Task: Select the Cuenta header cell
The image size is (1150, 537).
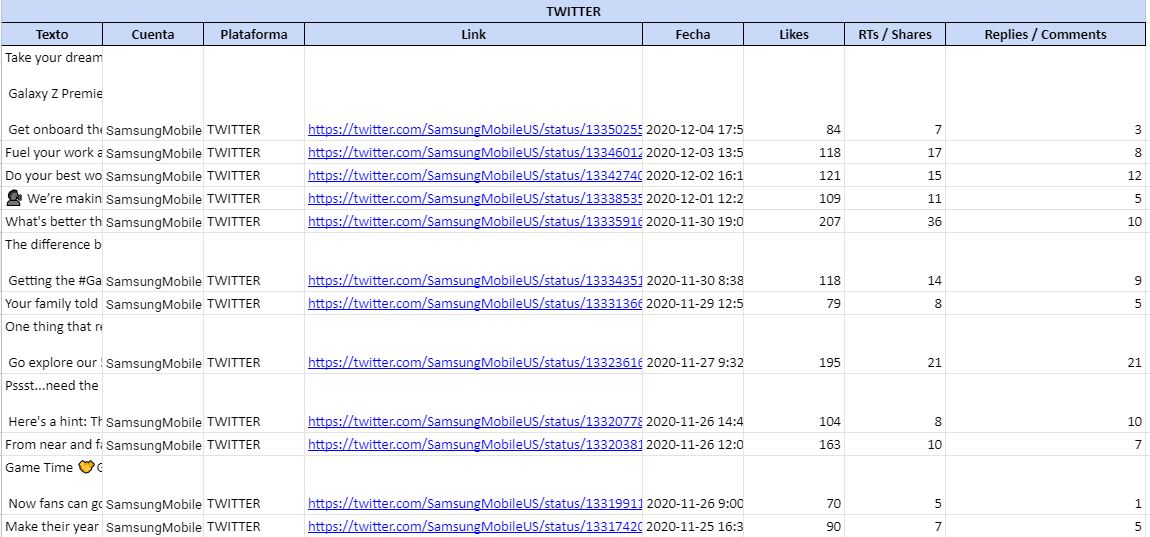Action: 153,34
